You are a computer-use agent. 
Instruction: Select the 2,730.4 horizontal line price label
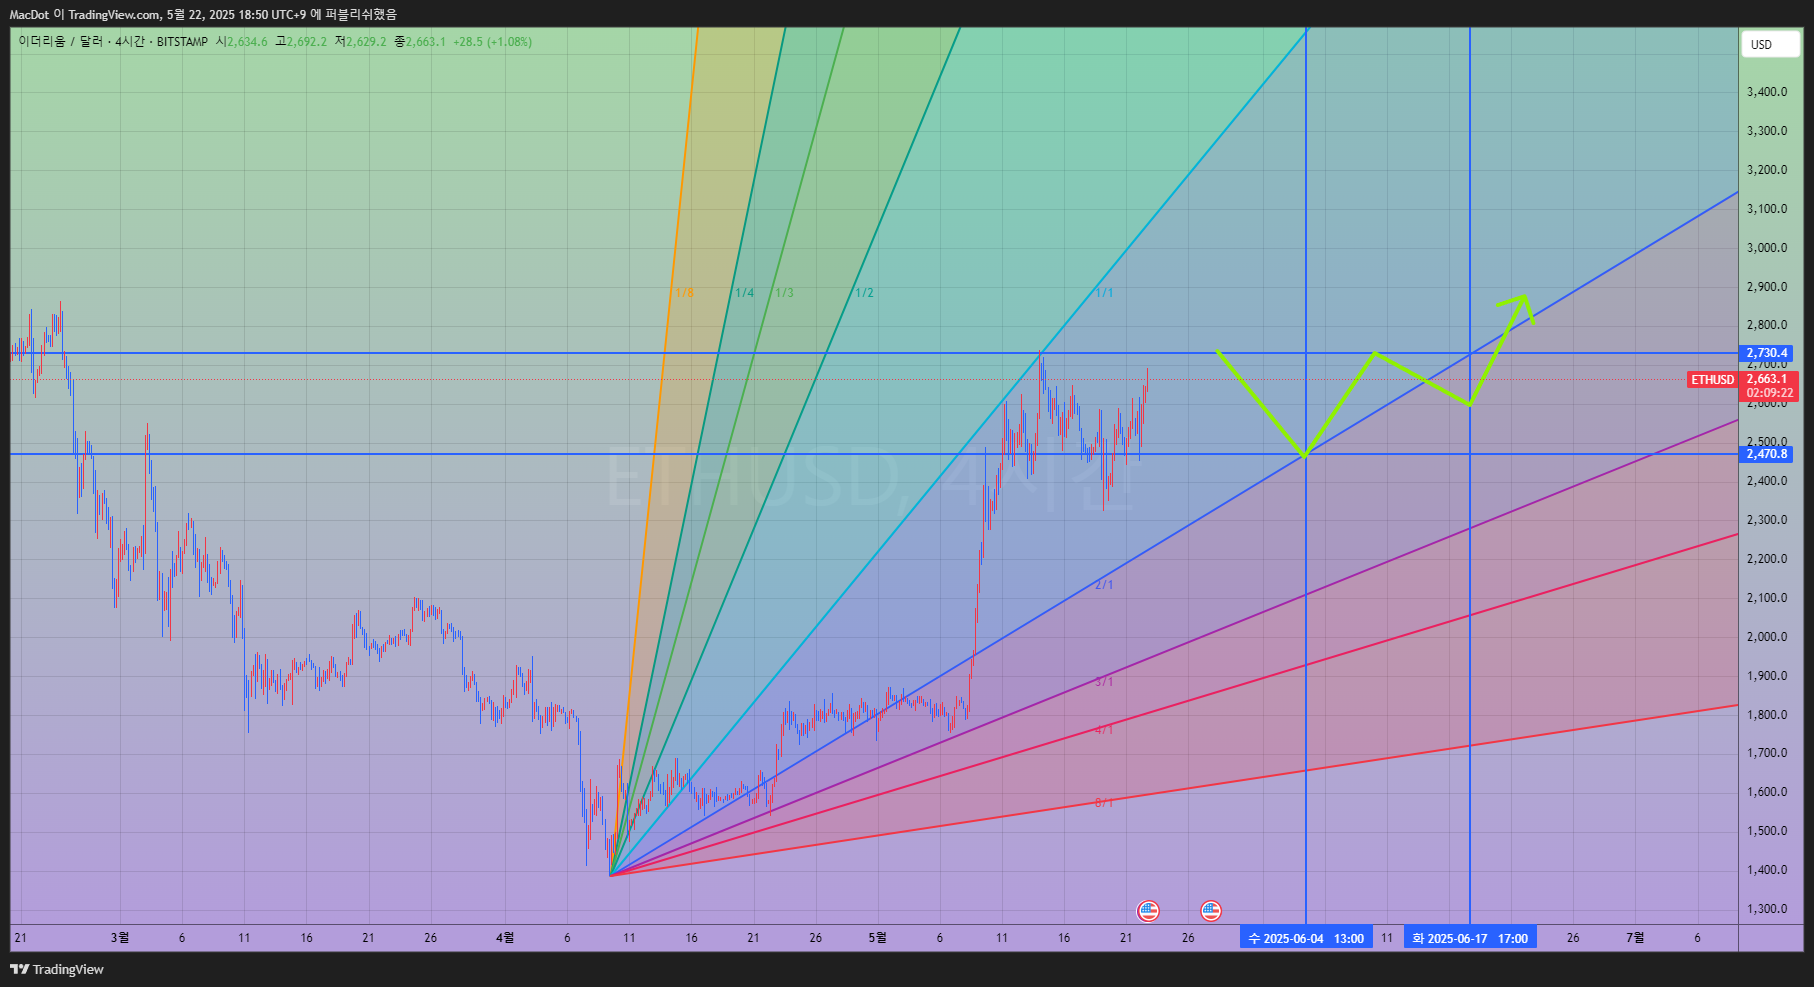click(1767, 353)
